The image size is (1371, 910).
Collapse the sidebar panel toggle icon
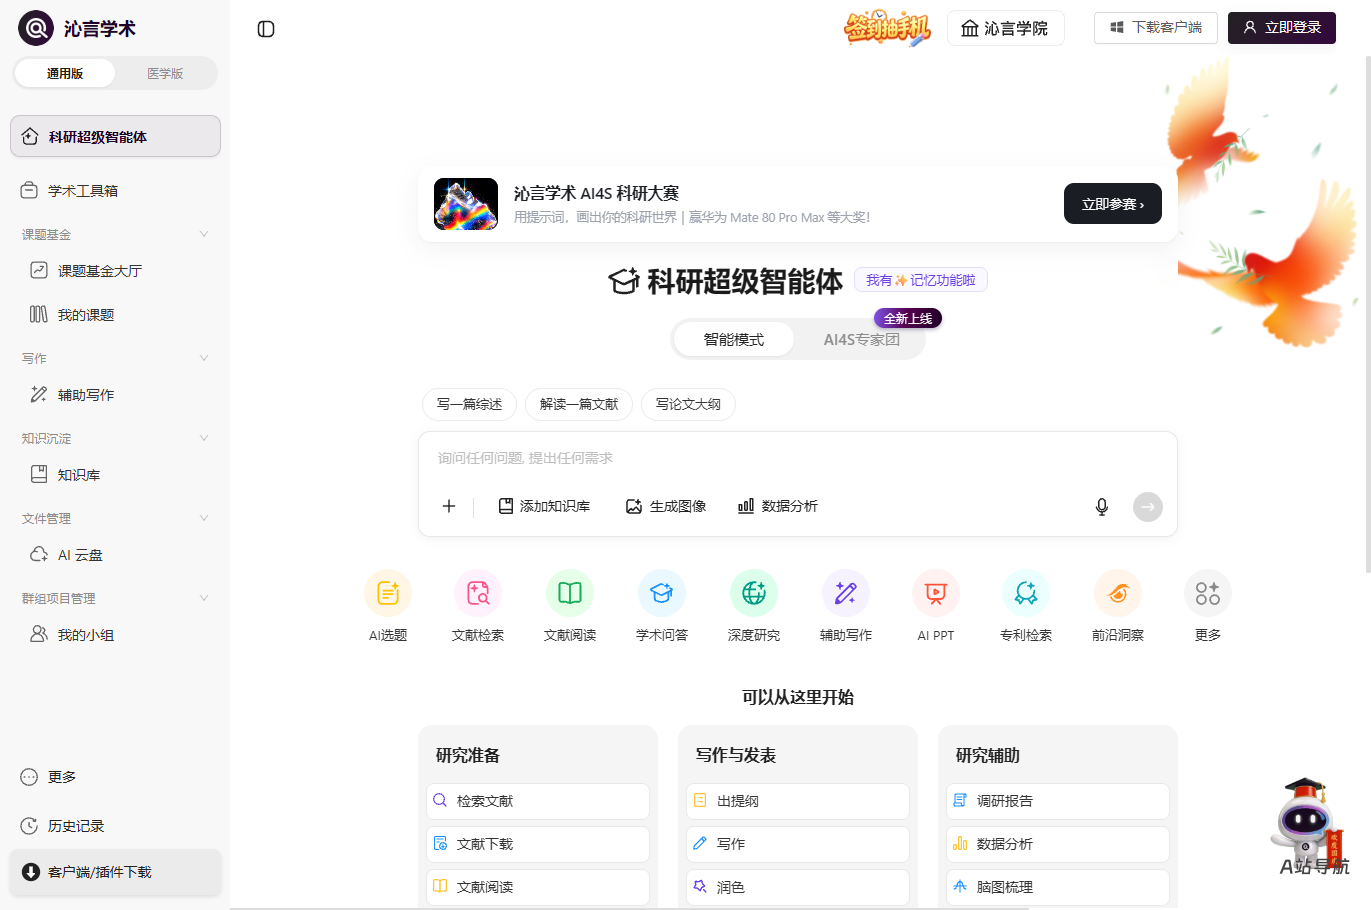coord(266,29)
